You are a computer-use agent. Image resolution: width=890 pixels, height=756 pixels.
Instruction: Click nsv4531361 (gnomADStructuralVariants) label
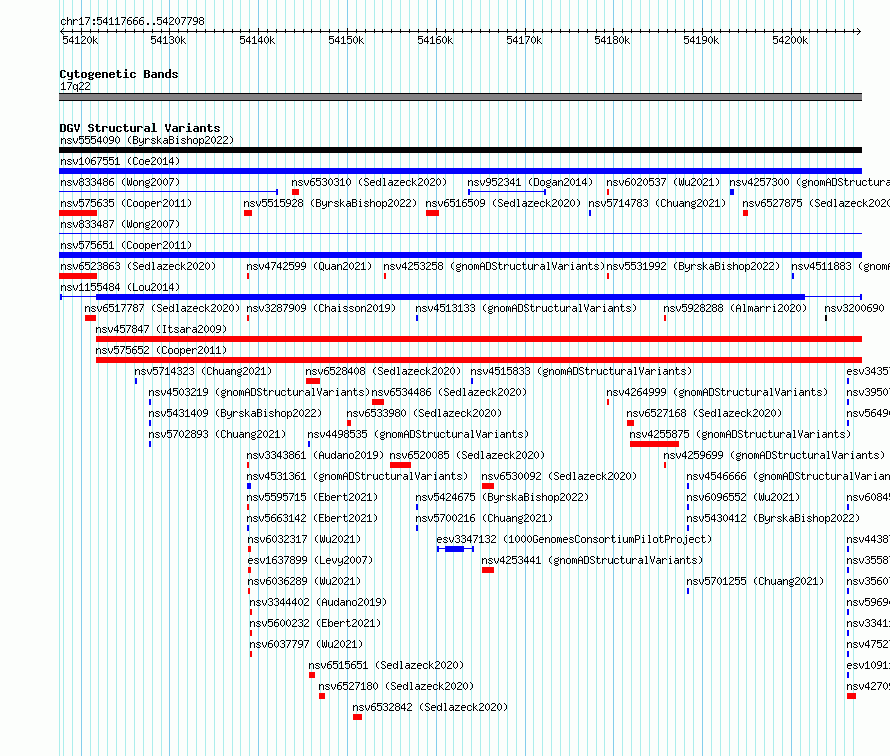357,476
